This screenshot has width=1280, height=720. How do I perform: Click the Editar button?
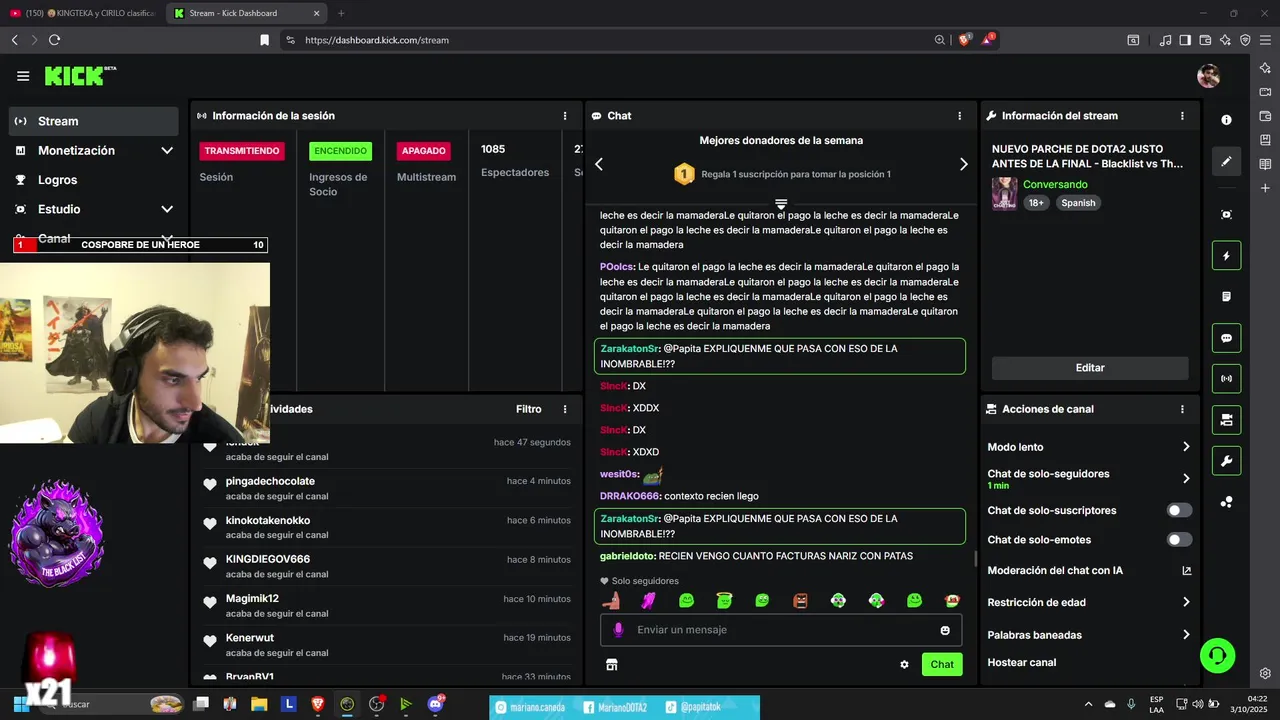click(1090, 368)
